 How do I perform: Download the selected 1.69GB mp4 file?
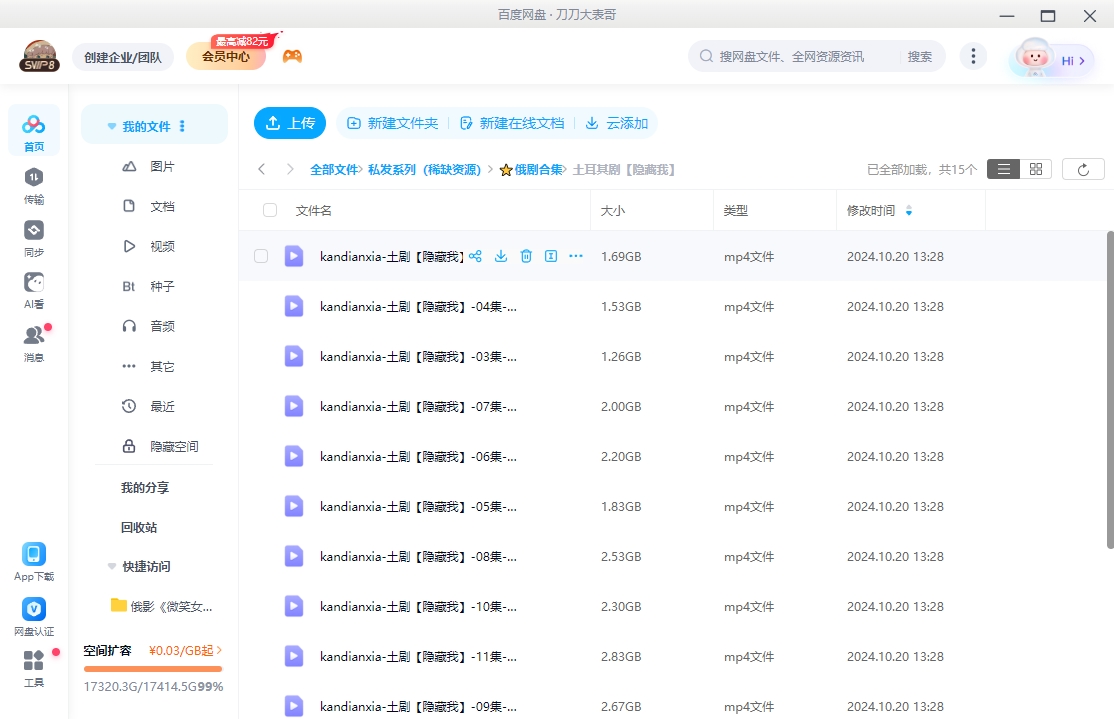coord(501,256)
